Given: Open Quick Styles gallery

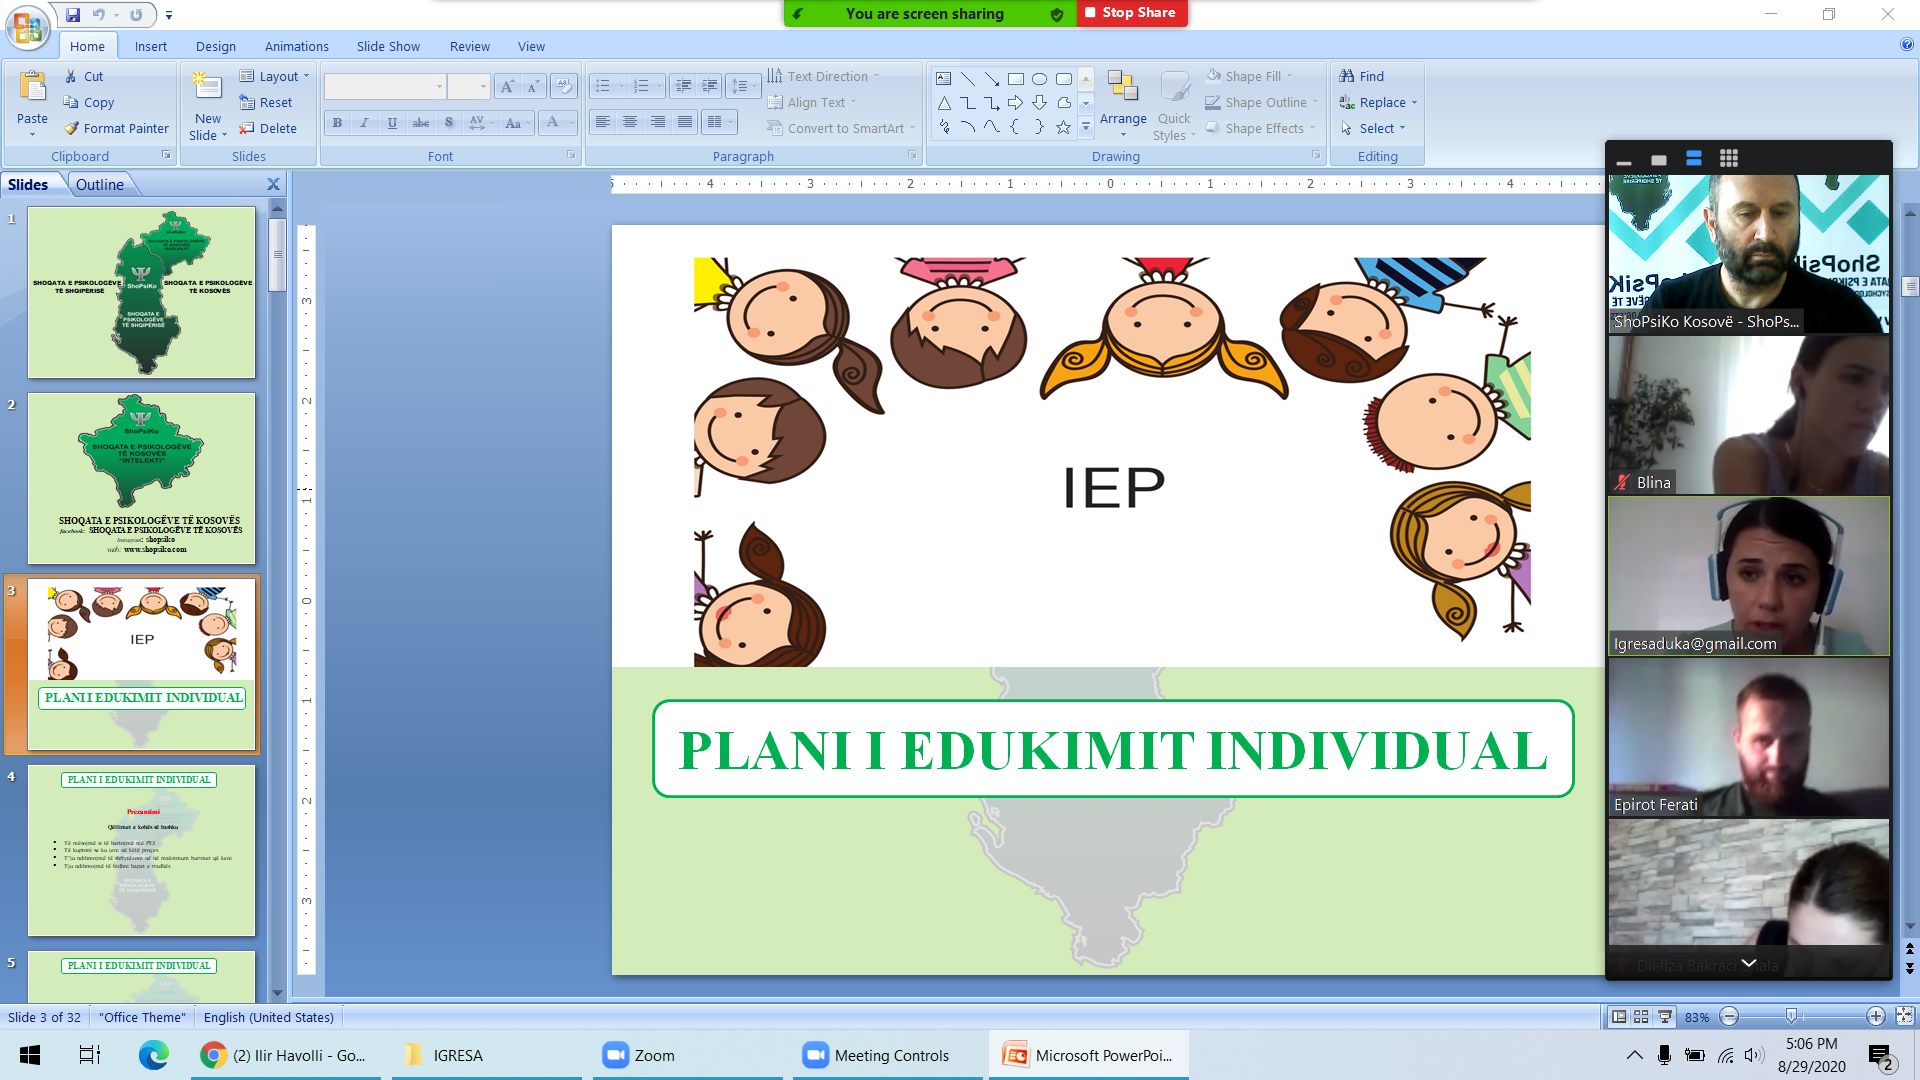Looking at the screenshot, I should coord(1174,105).
